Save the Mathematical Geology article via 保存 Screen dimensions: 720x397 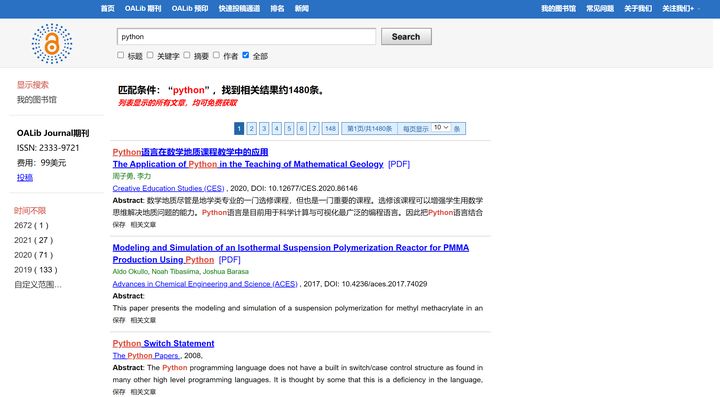point(118,224)
